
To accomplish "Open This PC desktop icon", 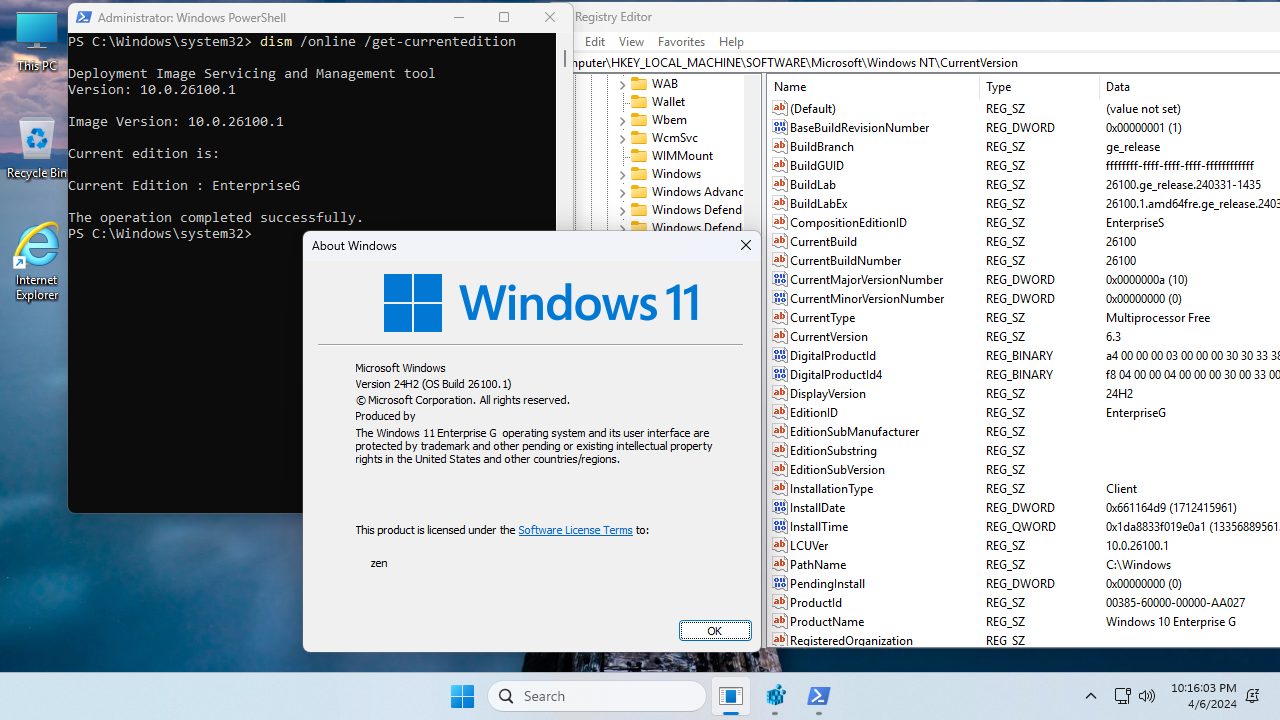I will point(37,41).
